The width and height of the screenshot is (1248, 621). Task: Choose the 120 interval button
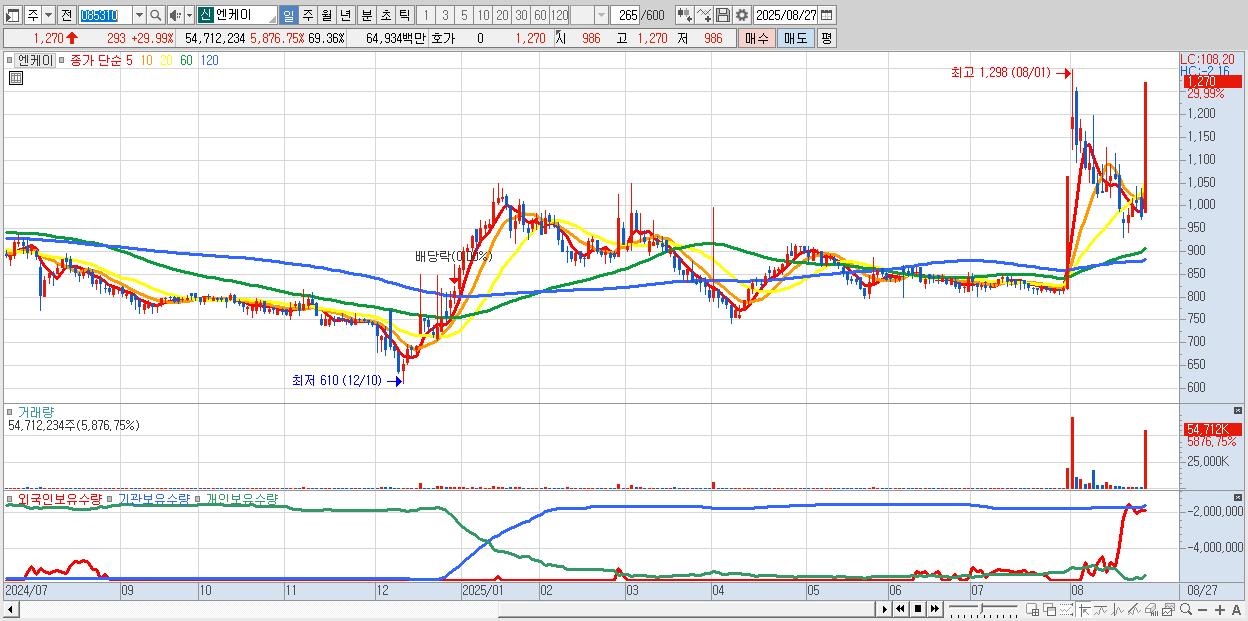tap(559, 15)
